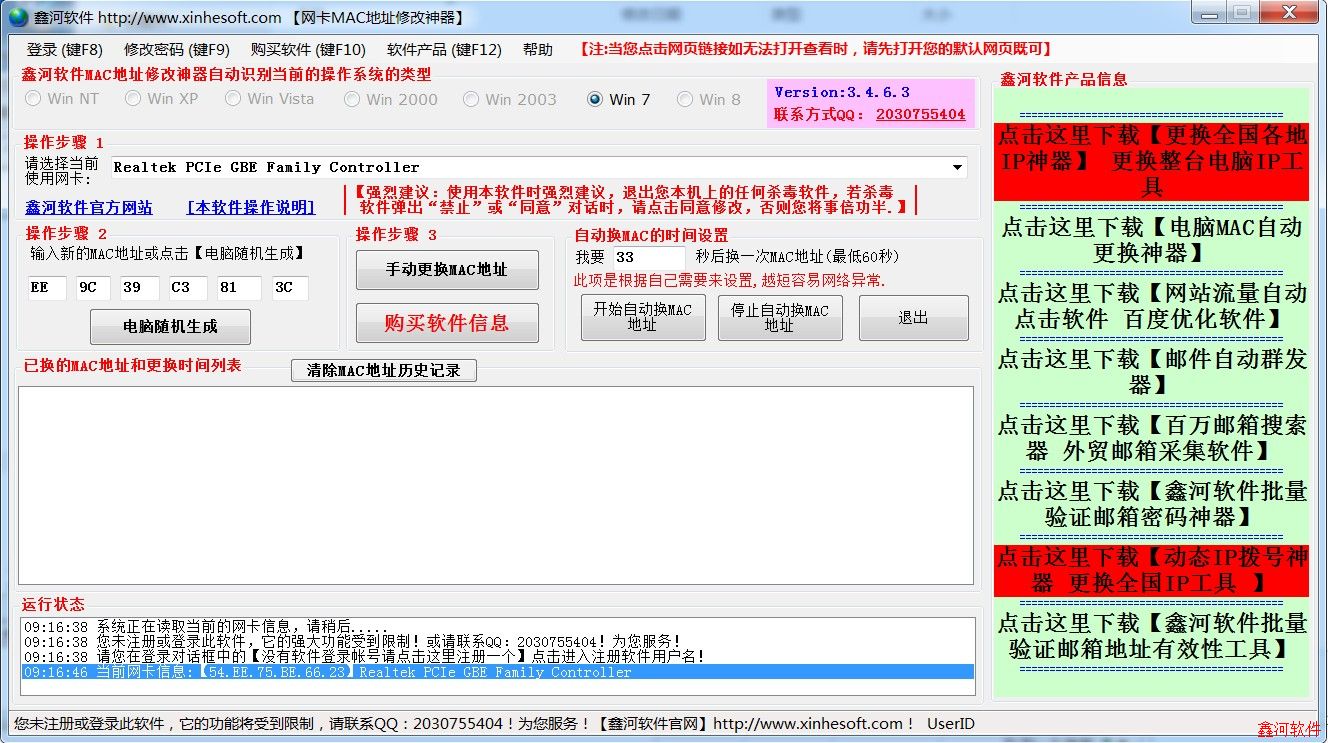The width and height of the screenshot is (1328, 743).
Task: Click the MAC address history list box
Action: click(x=496, y=485)
